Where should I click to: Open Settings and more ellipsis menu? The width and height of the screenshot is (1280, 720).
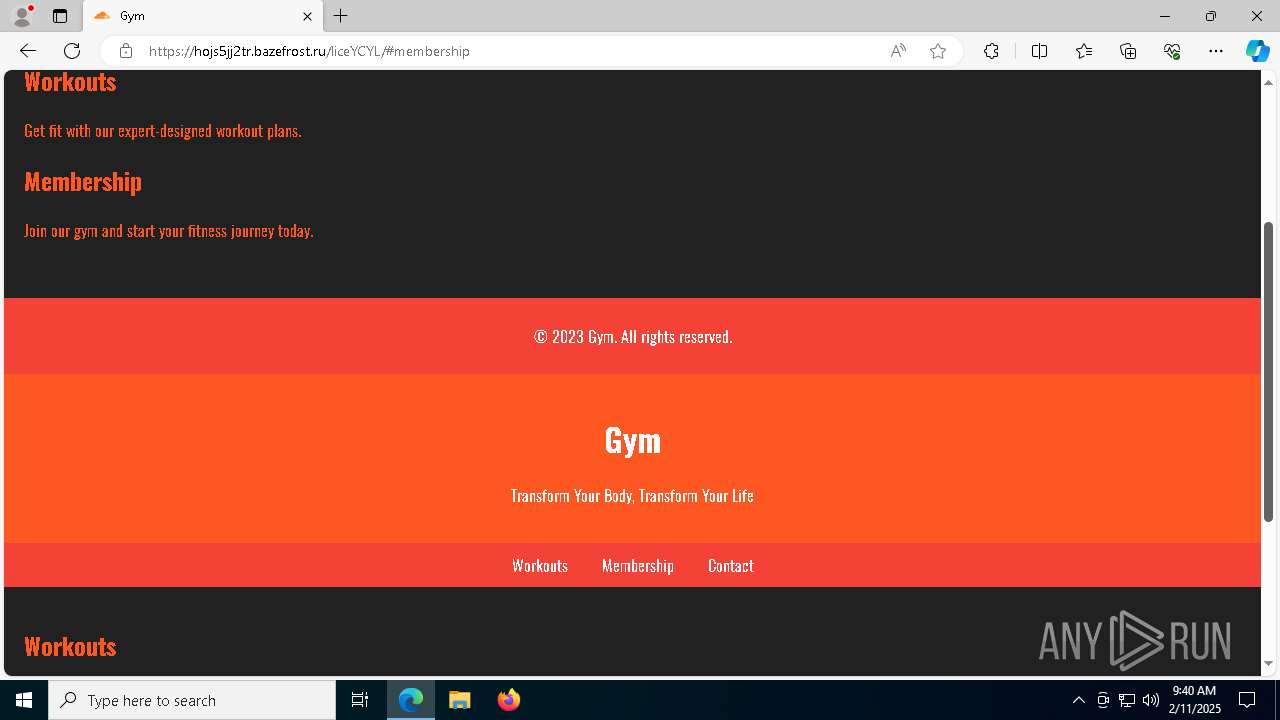(1216, 51)
